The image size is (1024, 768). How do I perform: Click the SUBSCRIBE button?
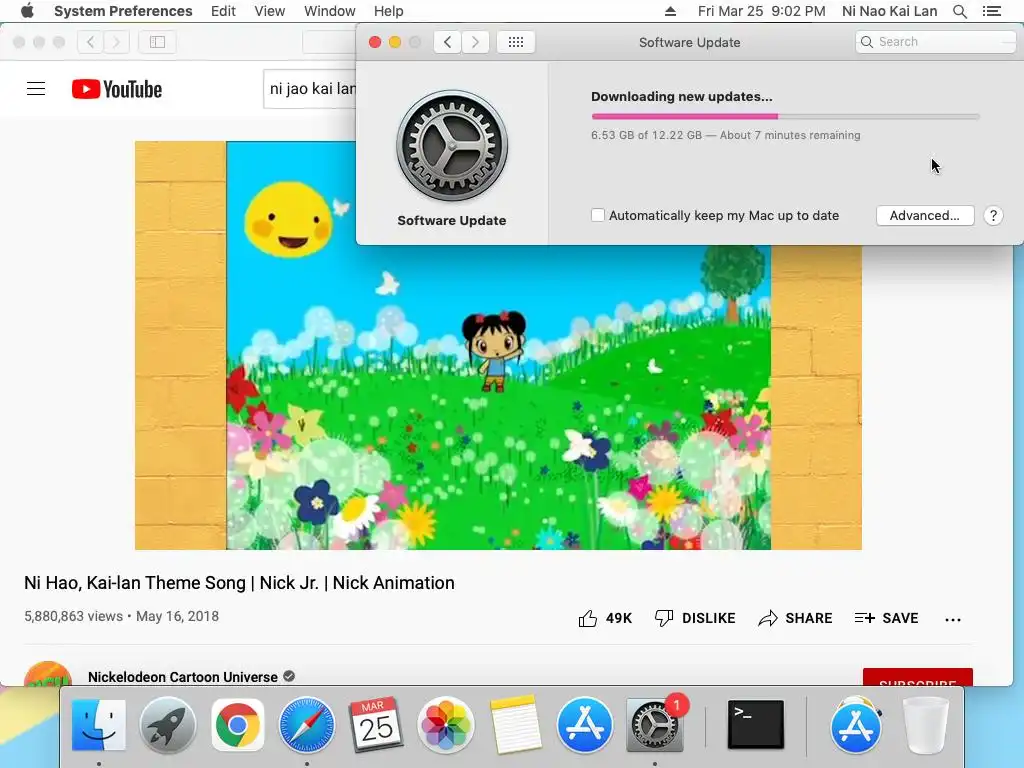pos(918,677)
